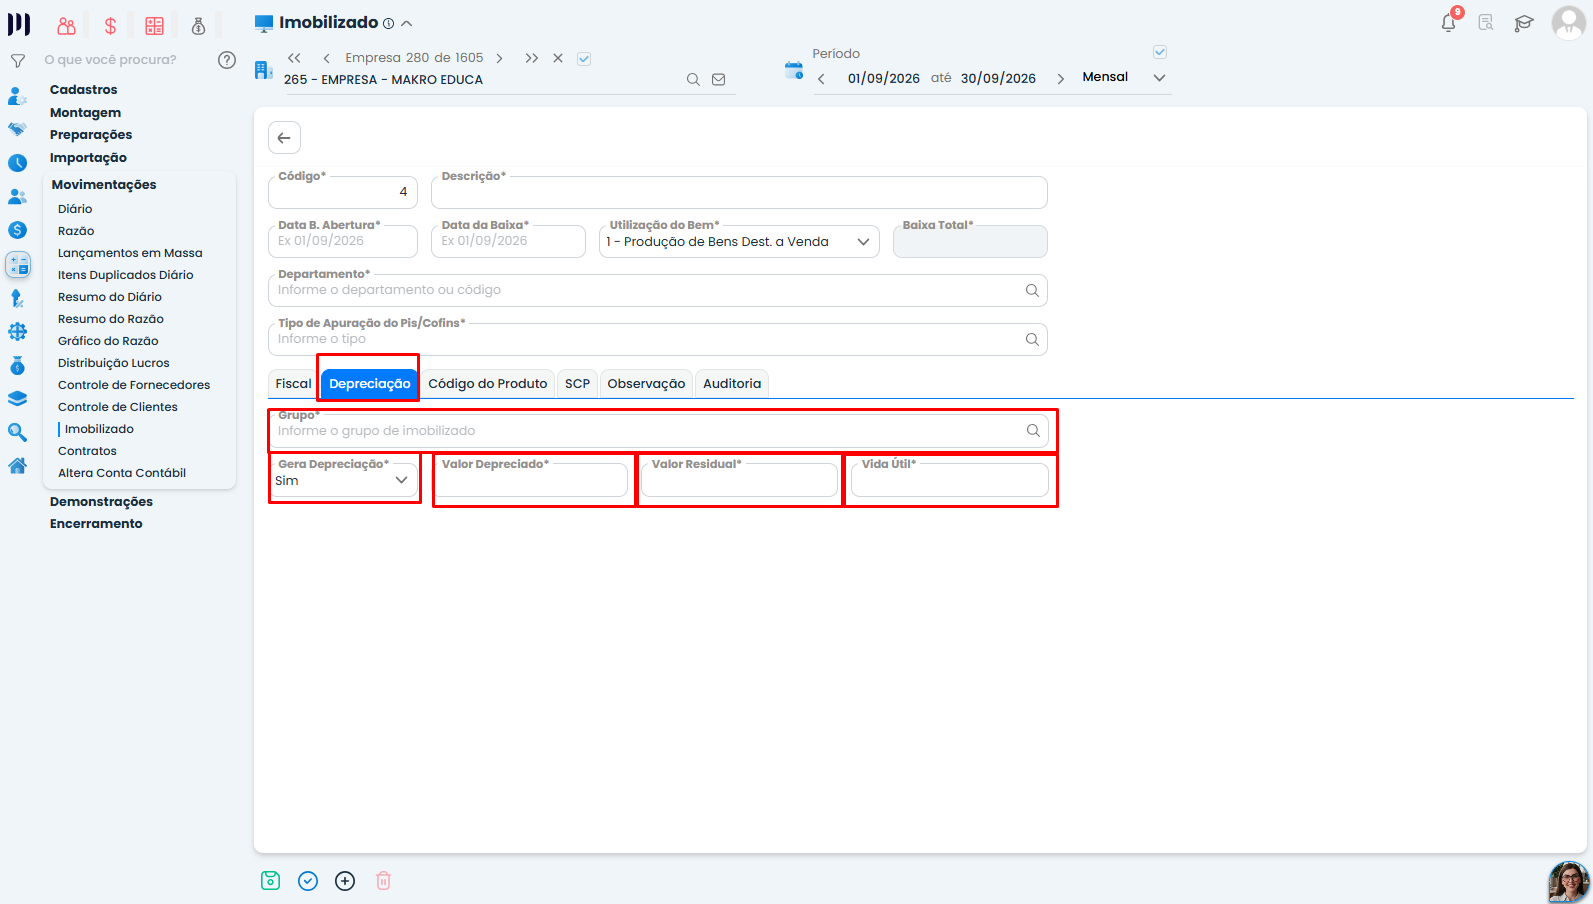Viewport: 1593px width, 904px height.
Task: Click the filter funnel icon
Action: [x=18, y=61]
